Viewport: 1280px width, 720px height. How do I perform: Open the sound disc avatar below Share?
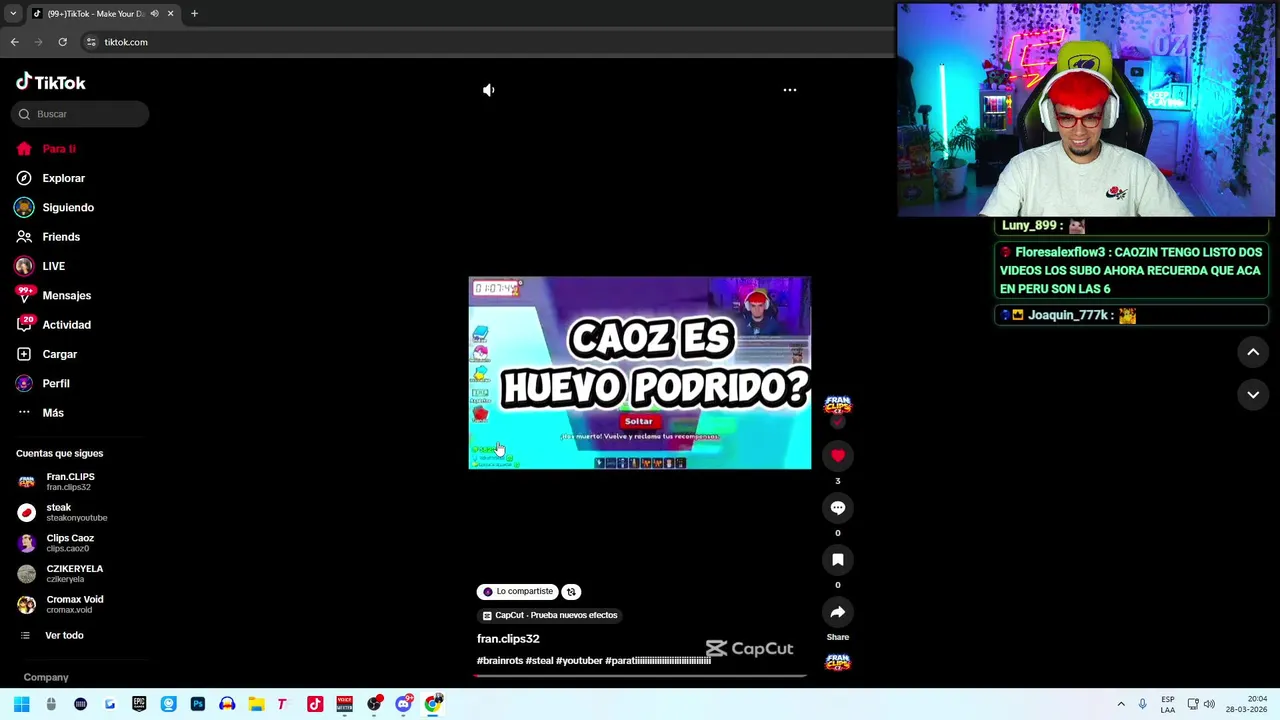(838, 662)
